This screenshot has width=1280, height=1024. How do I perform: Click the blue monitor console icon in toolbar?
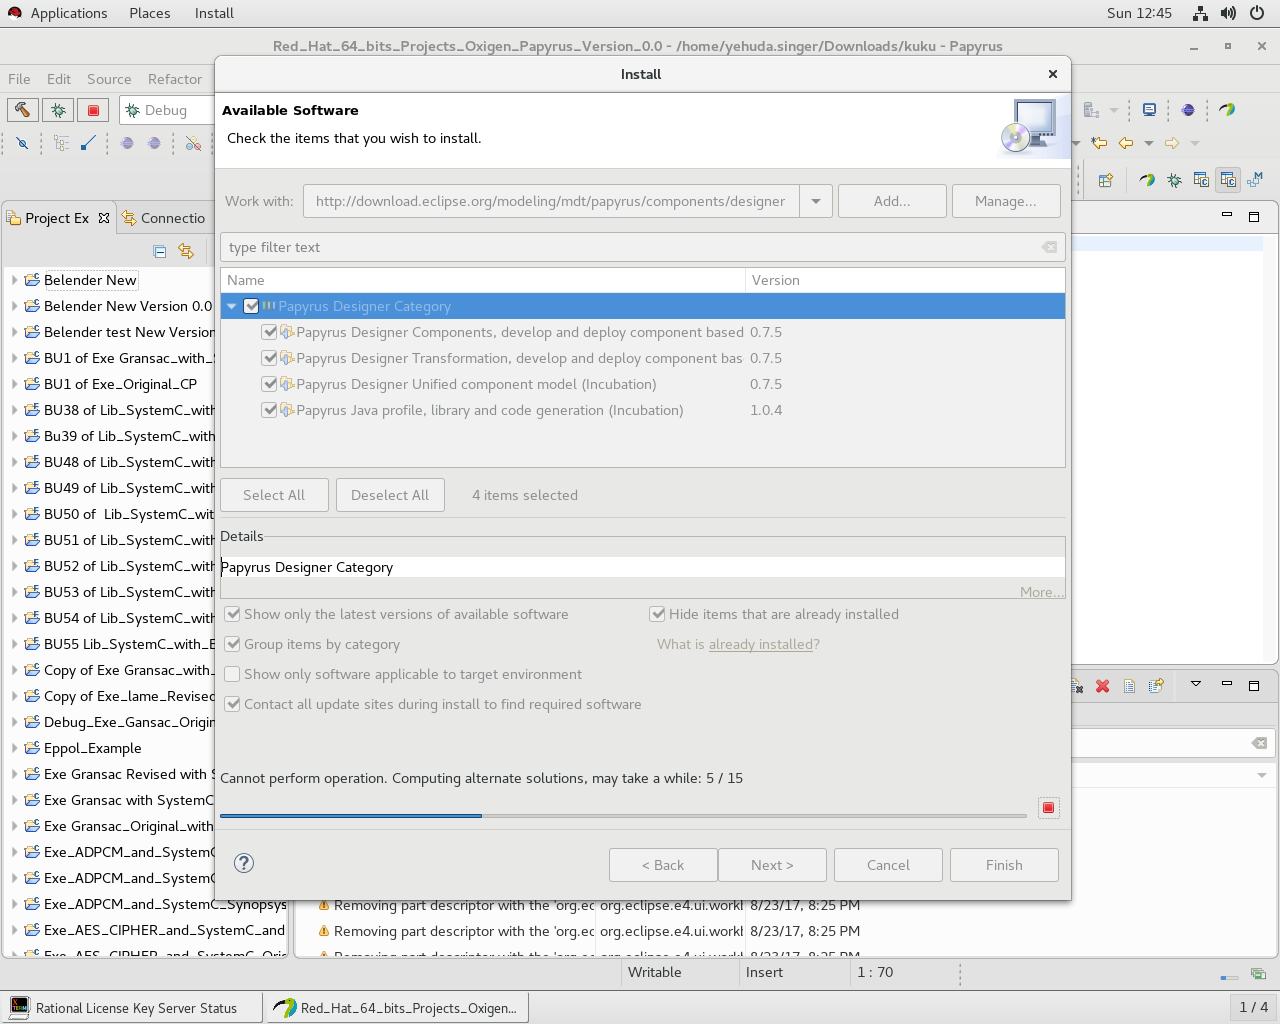click(1150, 110)
